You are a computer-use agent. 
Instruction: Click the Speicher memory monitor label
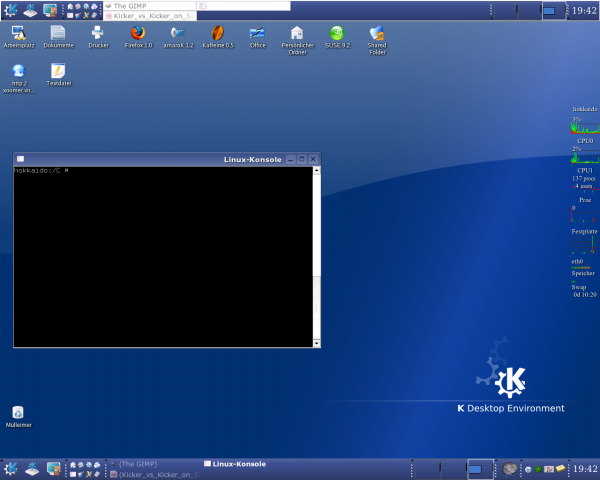point(583,273)
